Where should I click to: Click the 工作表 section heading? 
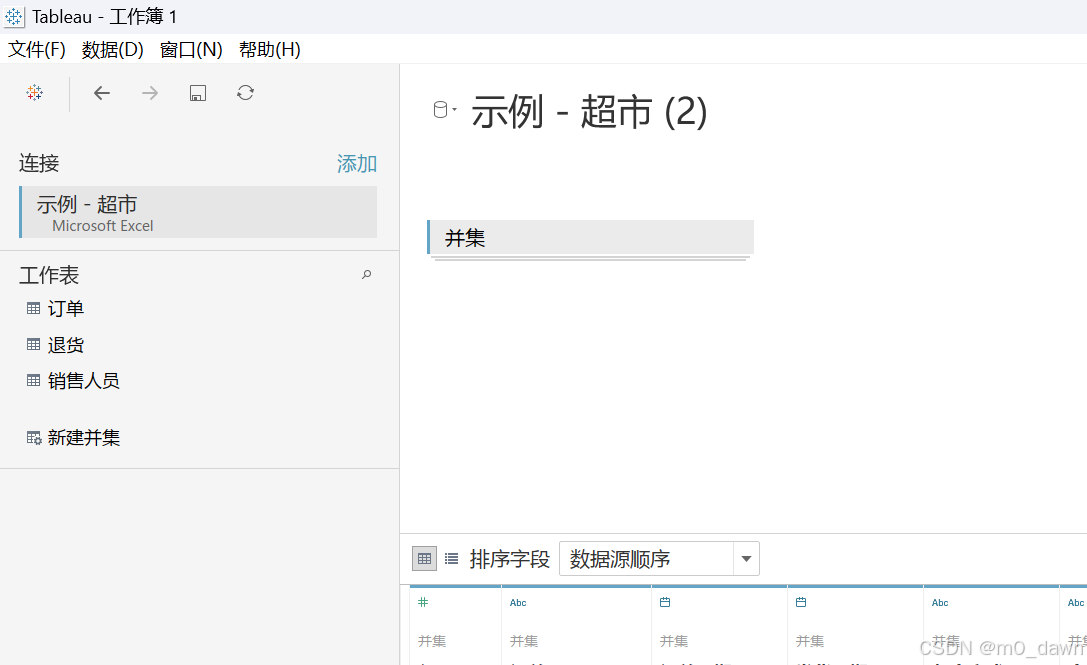pyautogui.click(x=49, y=275)
